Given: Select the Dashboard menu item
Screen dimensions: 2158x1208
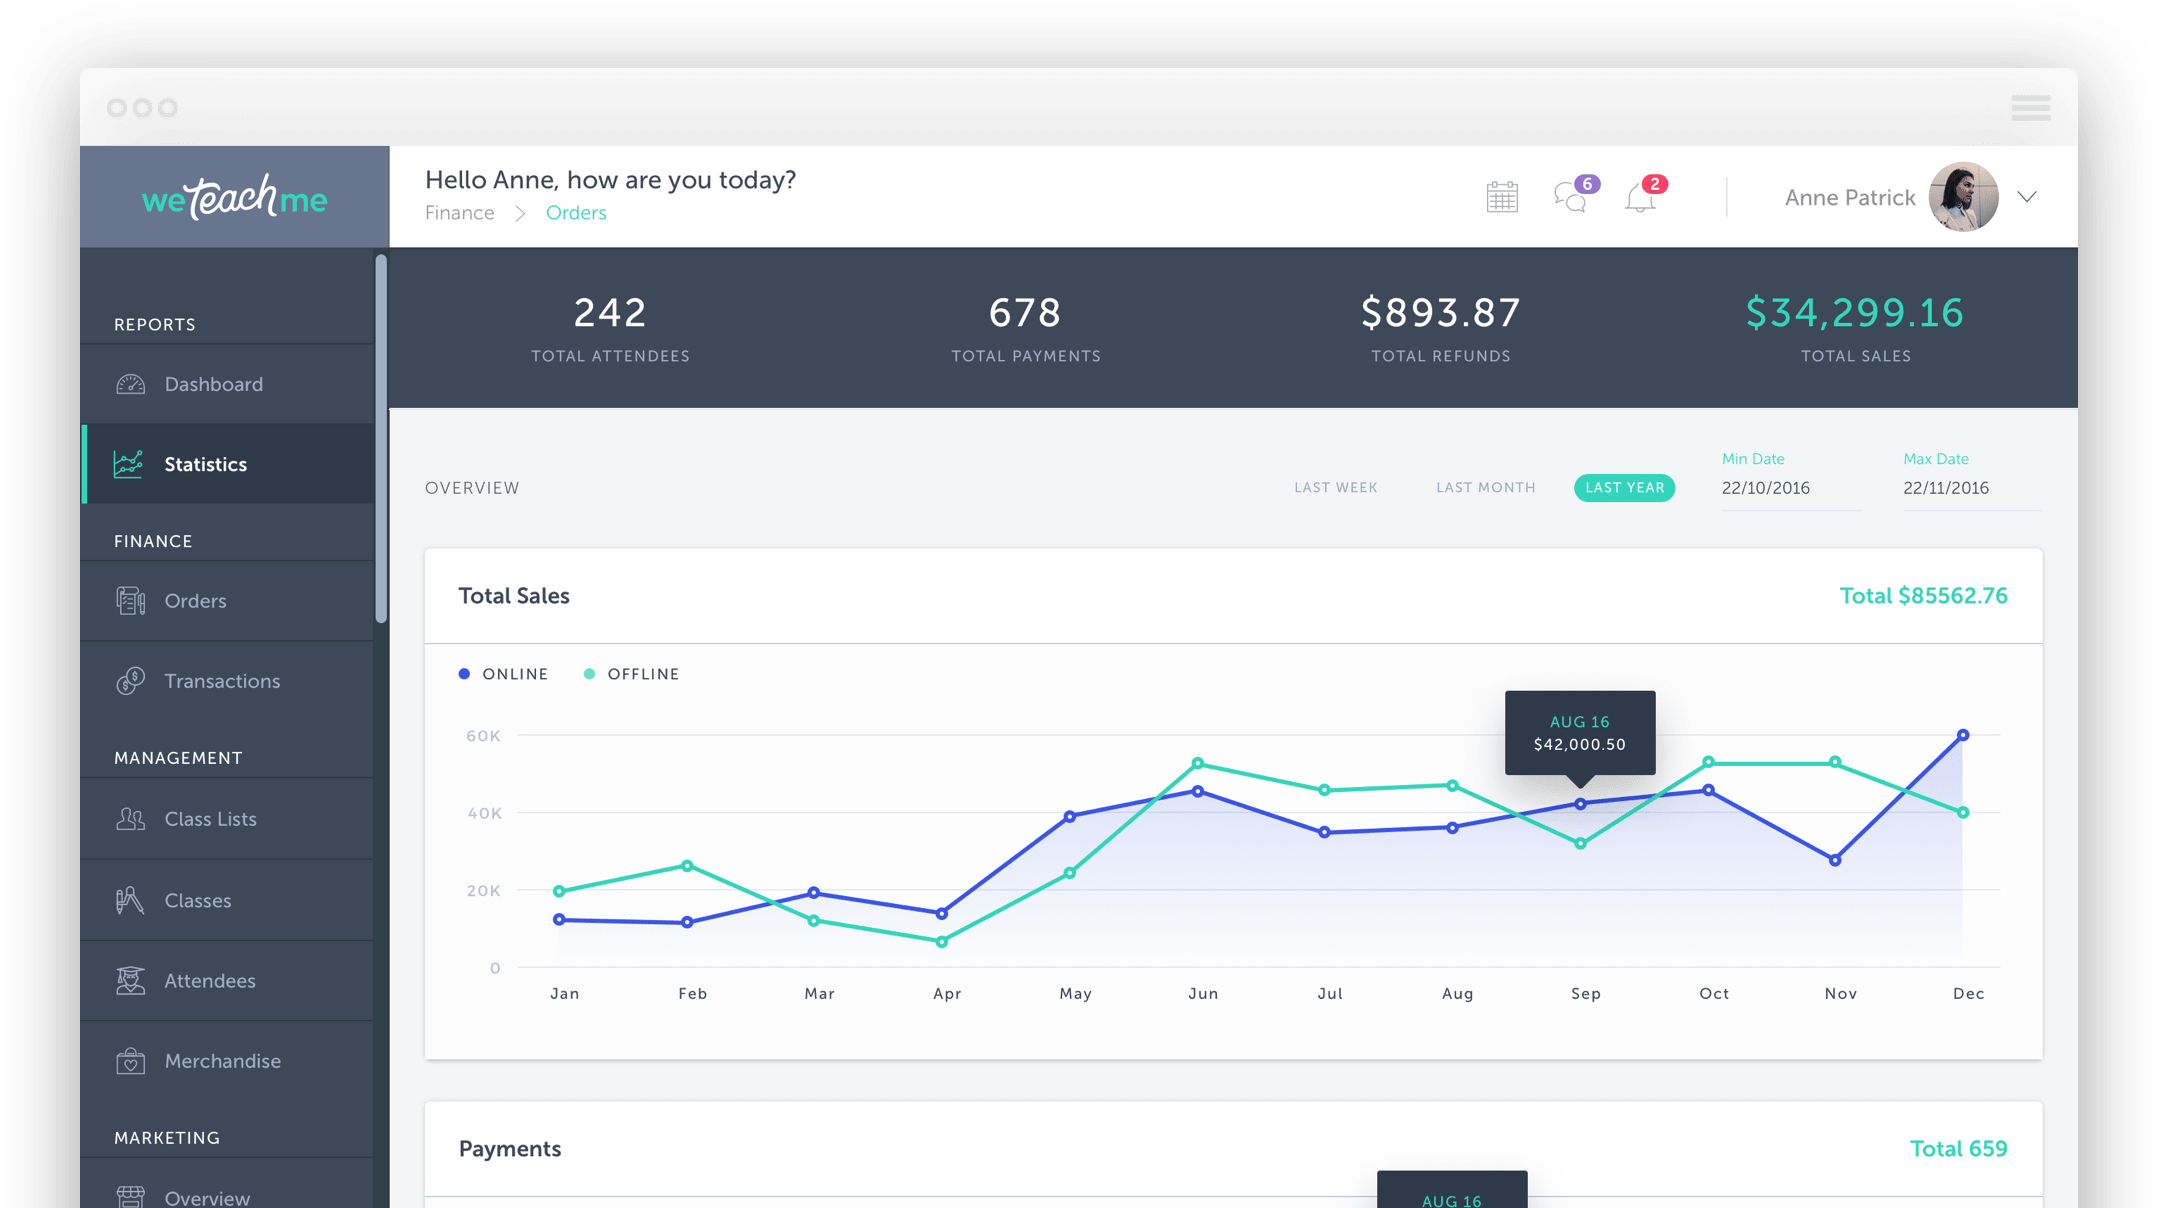Looking at the screenshot, I should click(228, 384).
